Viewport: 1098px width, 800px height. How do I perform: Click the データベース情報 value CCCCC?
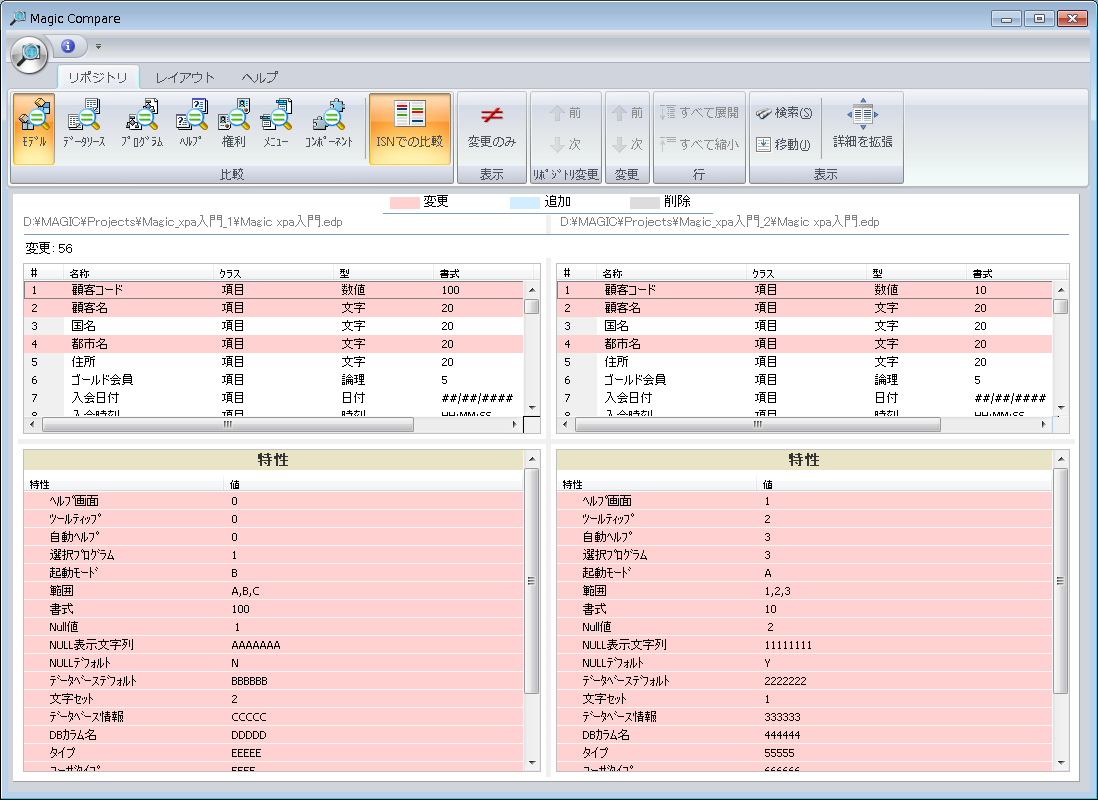tap(249, 717)
